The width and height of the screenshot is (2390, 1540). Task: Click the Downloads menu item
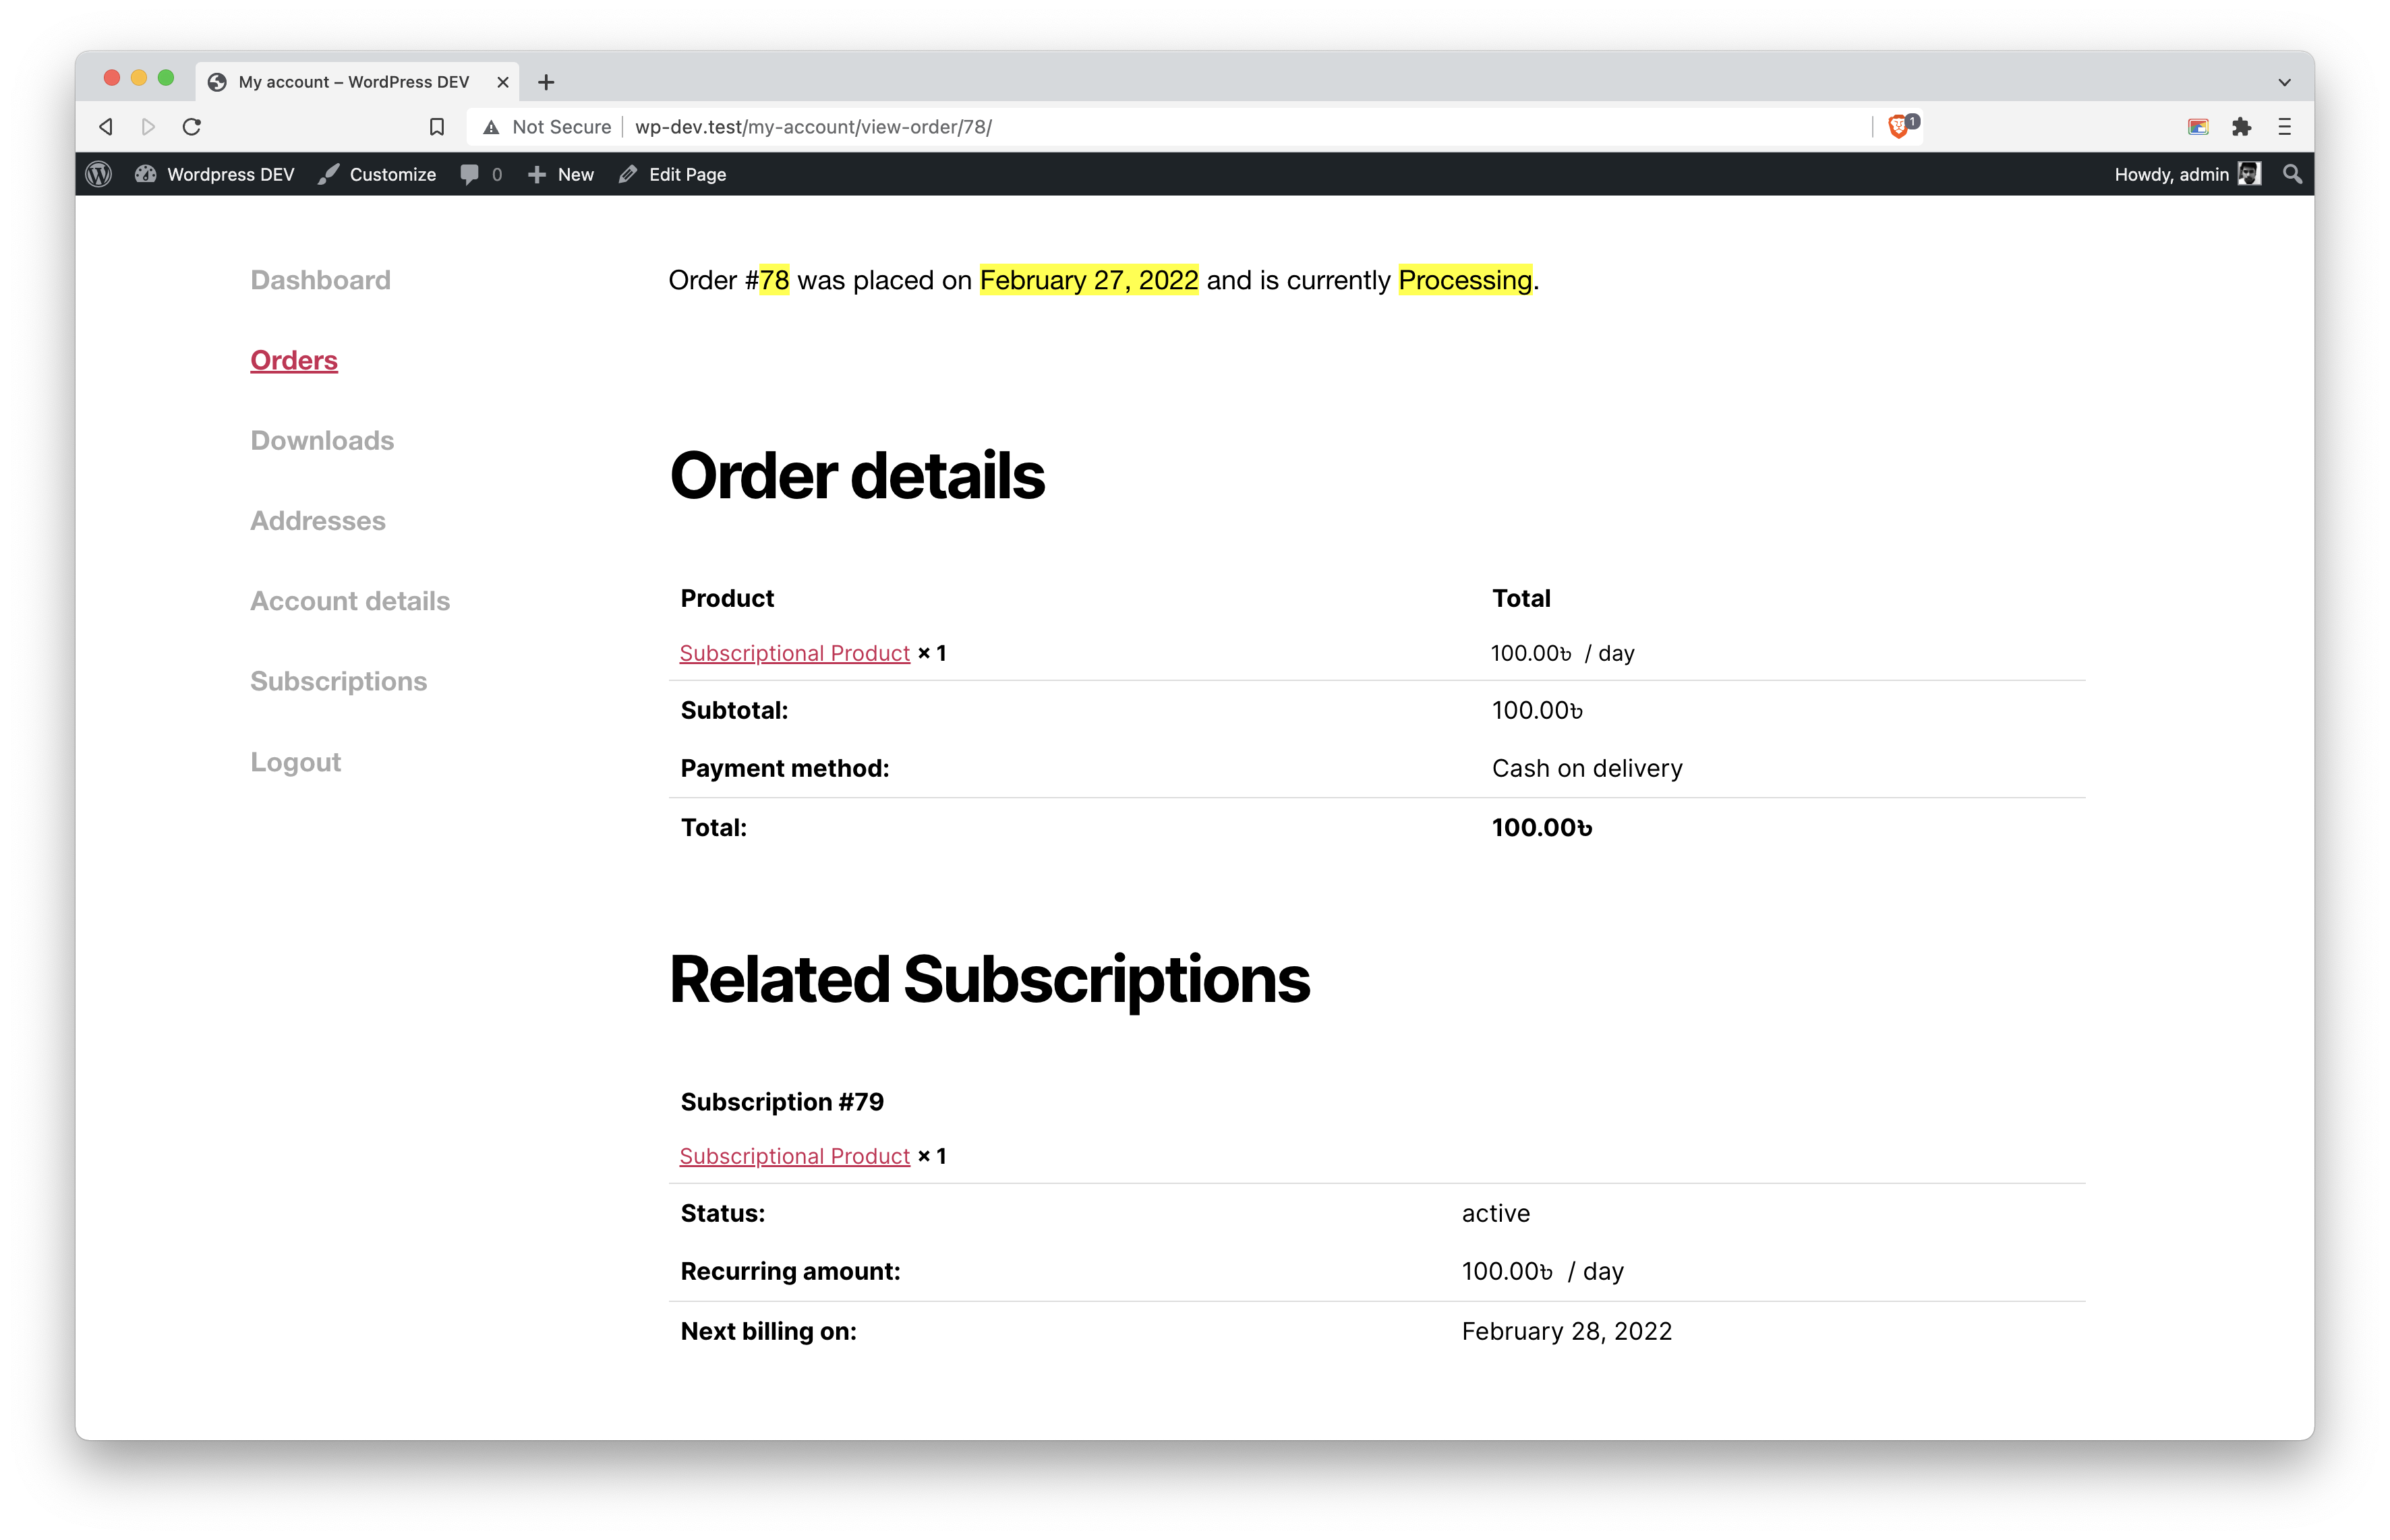coord(322,439)
